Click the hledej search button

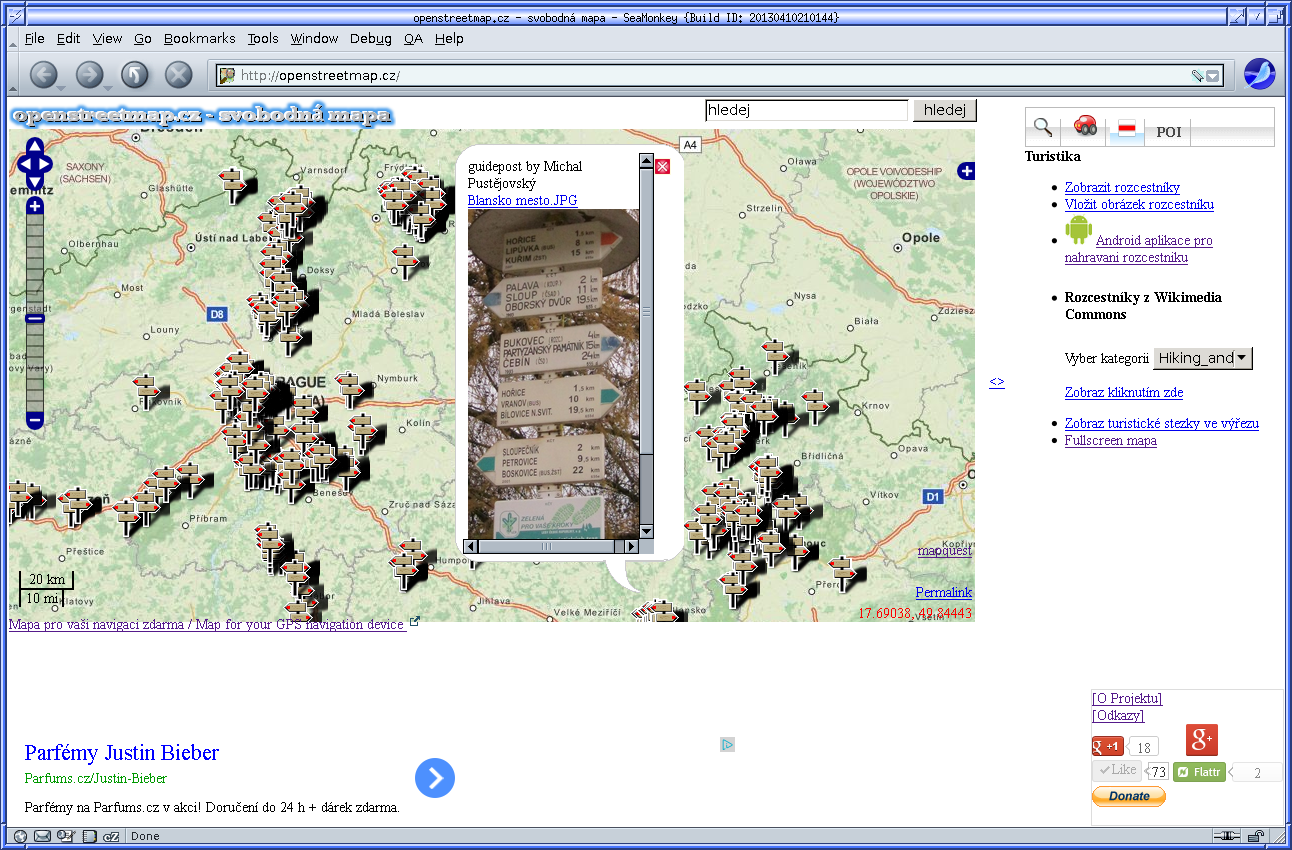point(944,110)
